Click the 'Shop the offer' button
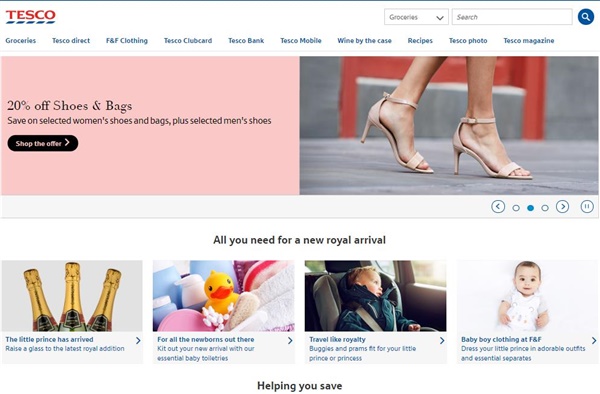Viewport: 600px width, 394px height. [43, 143]
